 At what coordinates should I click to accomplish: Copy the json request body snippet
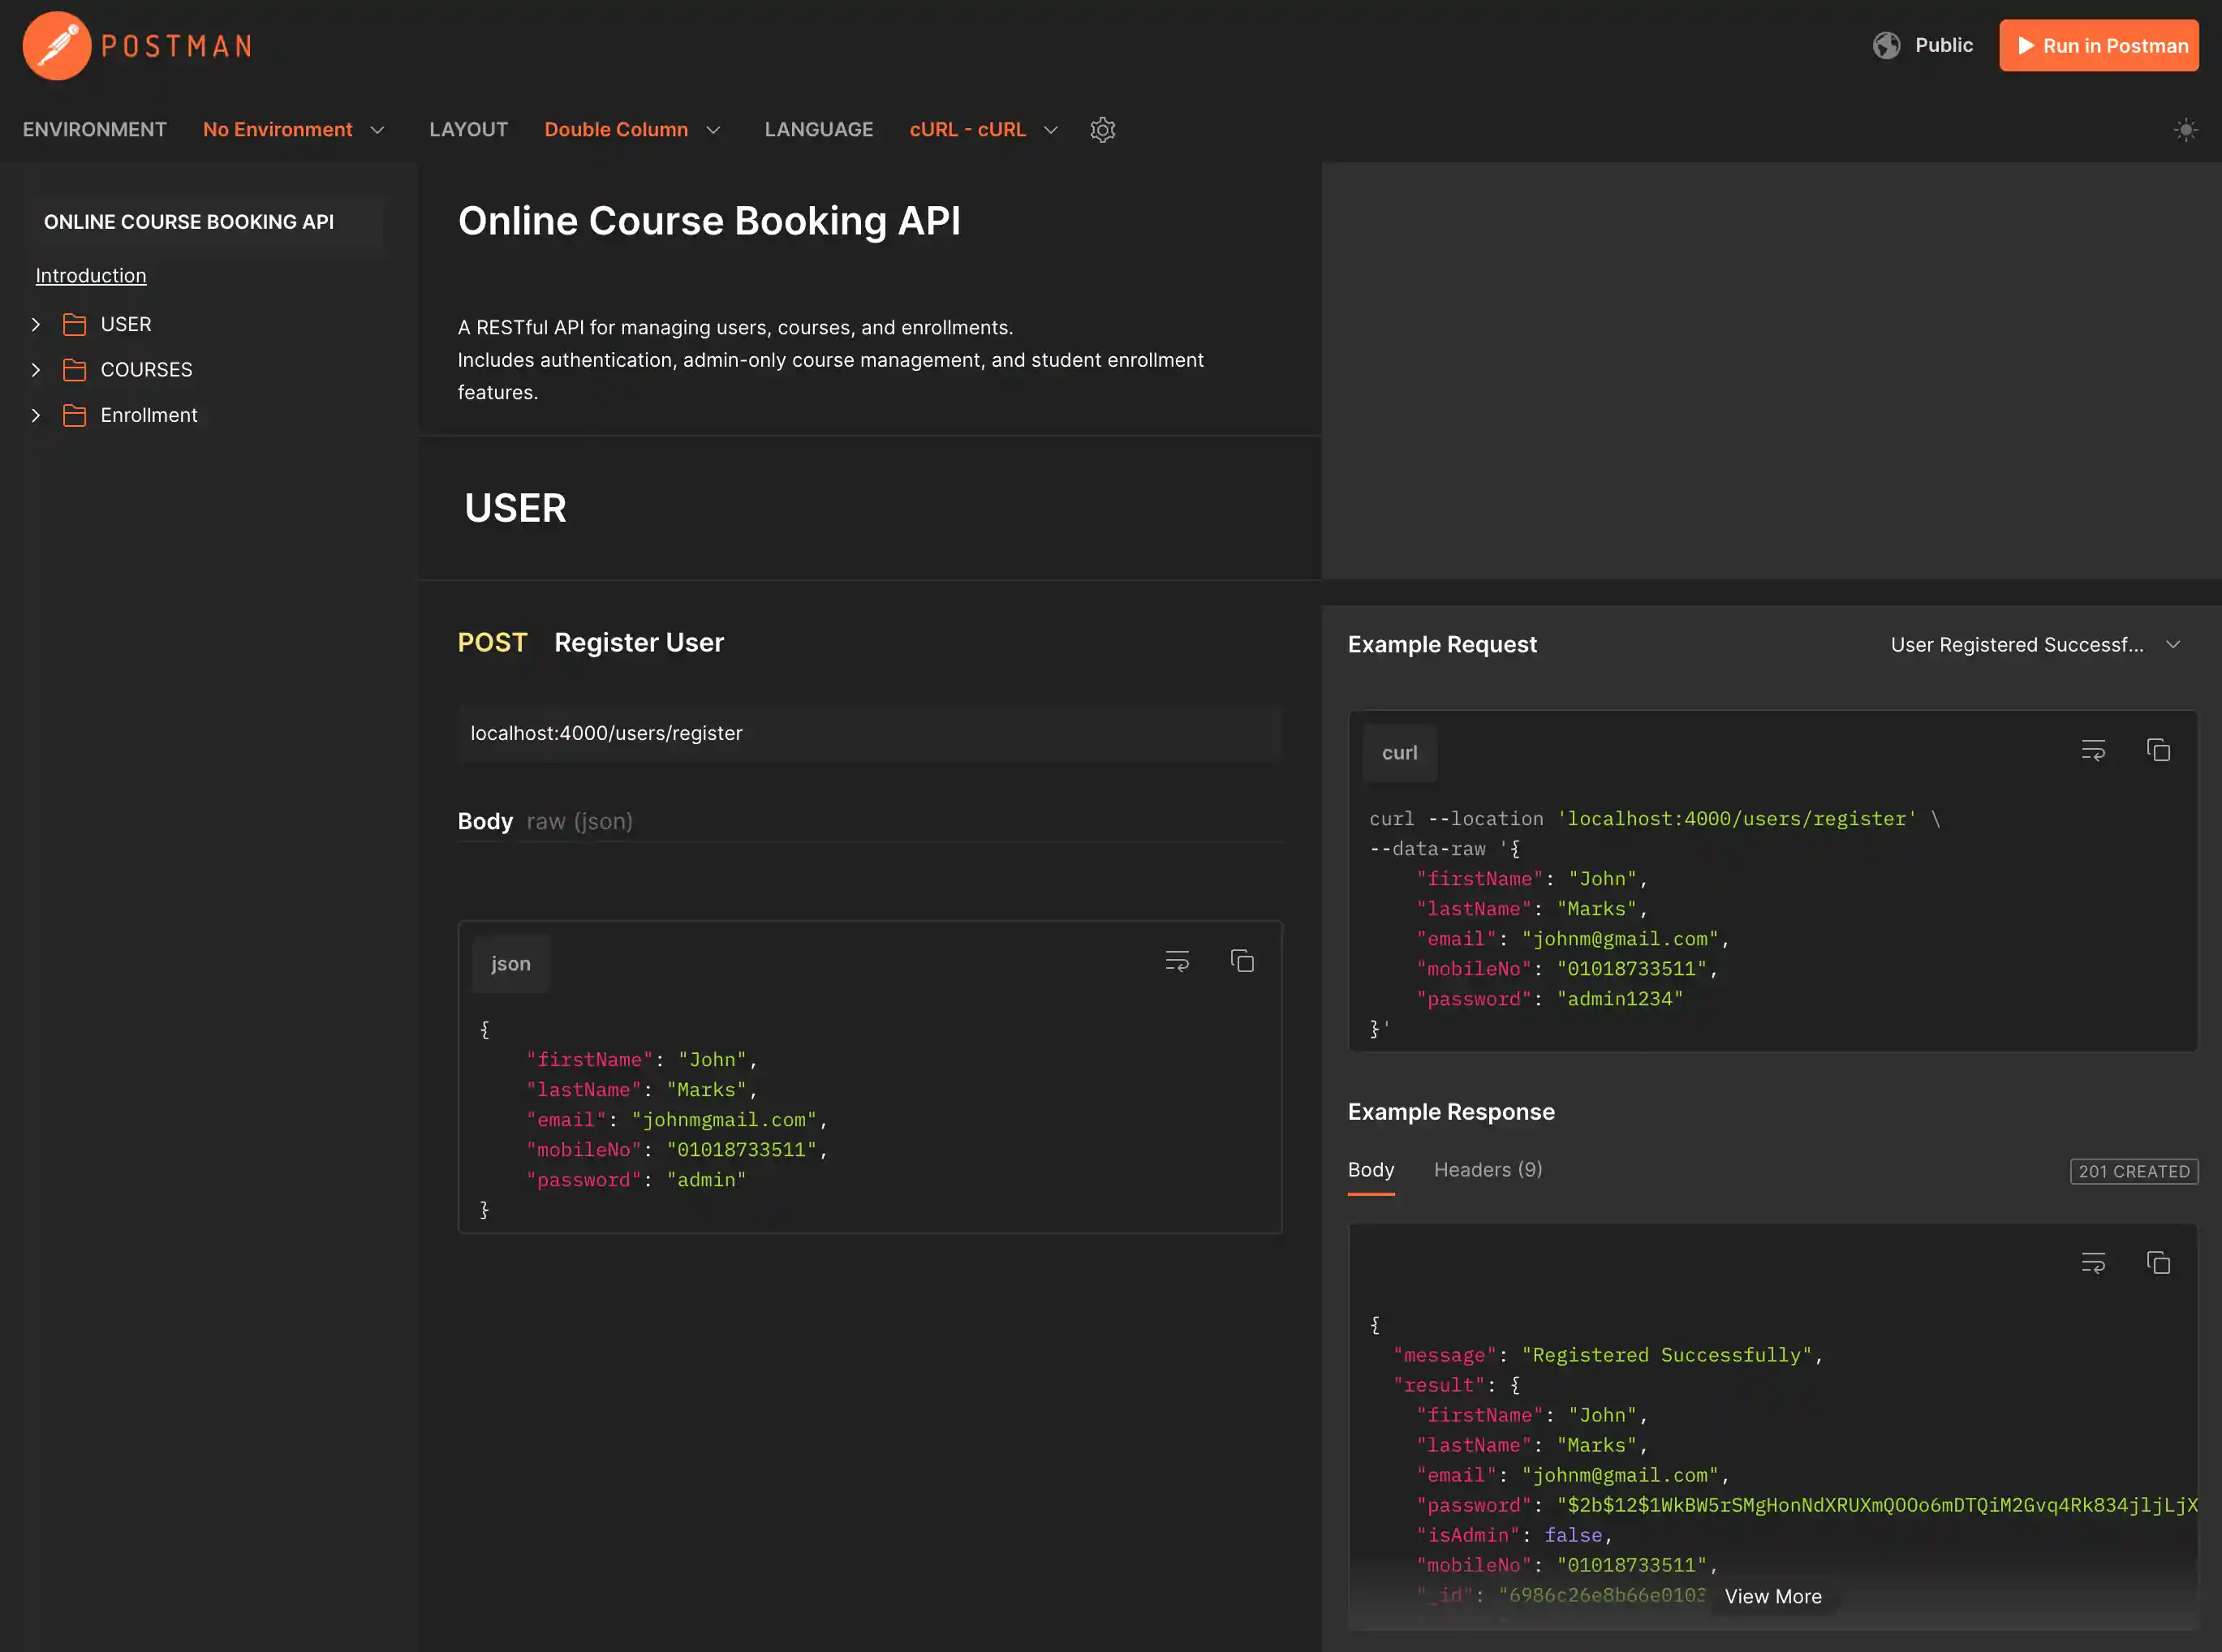pos(1242,960)
